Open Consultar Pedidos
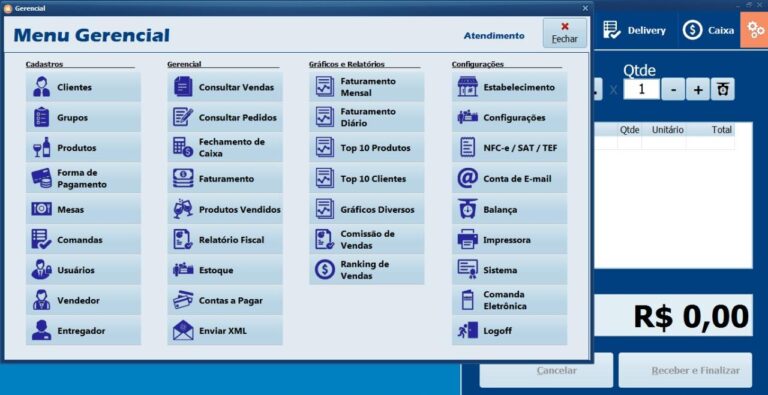The height and width of the screenshot is (395, 768). [x=225, y=118]
